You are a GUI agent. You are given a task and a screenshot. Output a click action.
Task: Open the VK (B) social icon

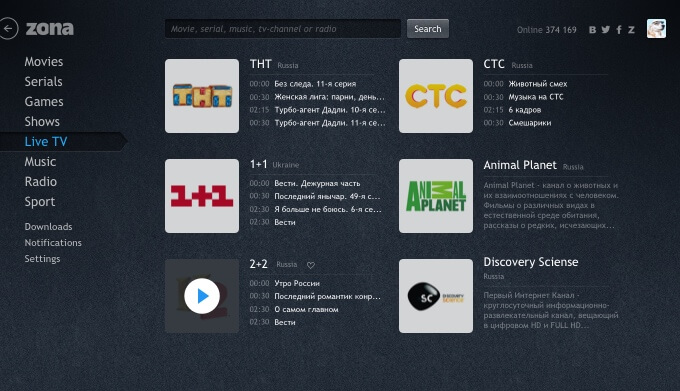point(592,29)
